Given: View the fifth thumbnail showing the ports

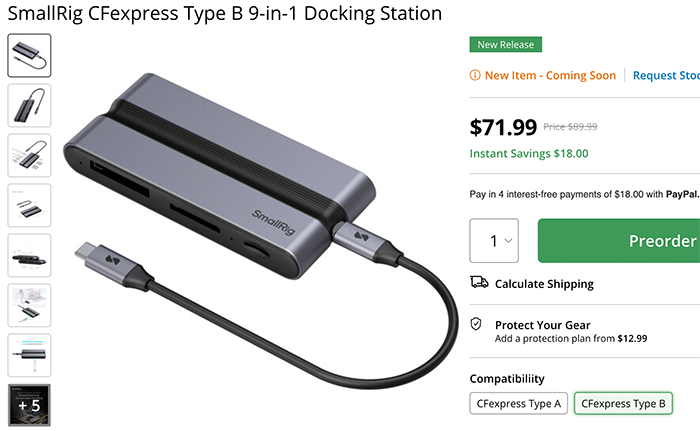Looking at the screenshot, I should click(x=29, y=255).
